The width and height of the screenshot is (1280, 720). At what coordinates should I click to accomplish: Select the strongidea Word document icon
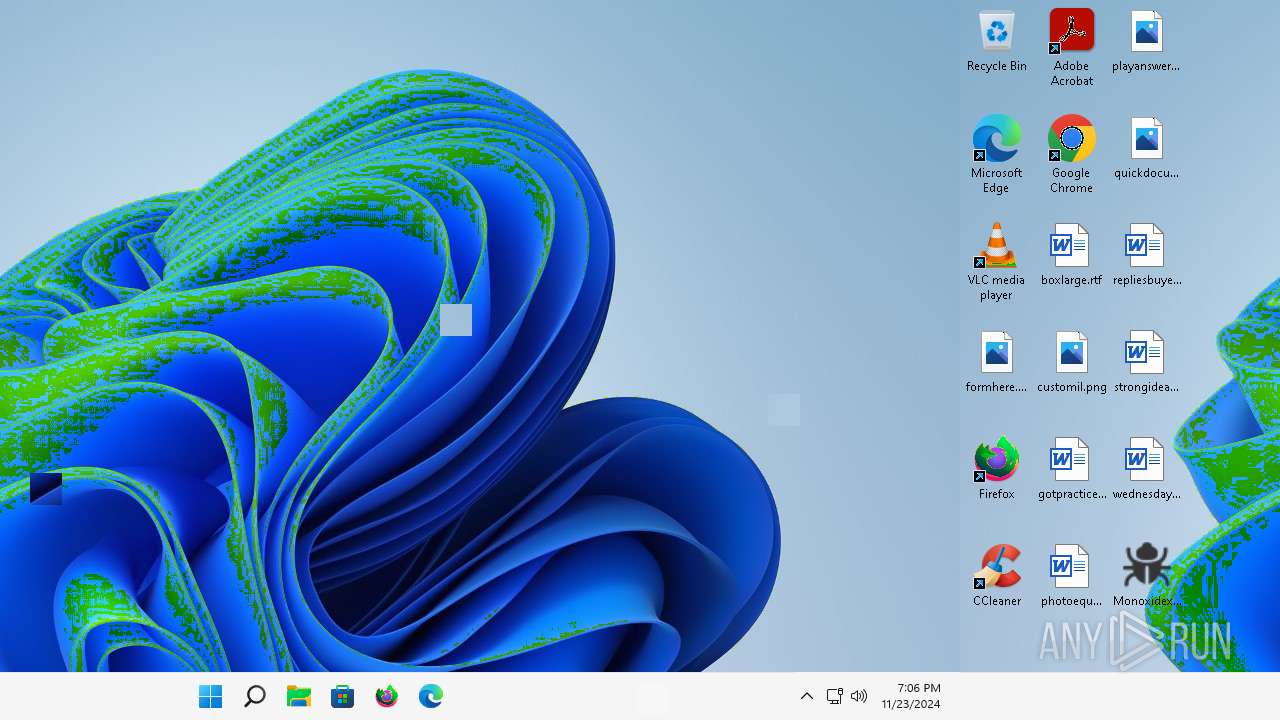pyautogui.click(x=1146, y=362)
